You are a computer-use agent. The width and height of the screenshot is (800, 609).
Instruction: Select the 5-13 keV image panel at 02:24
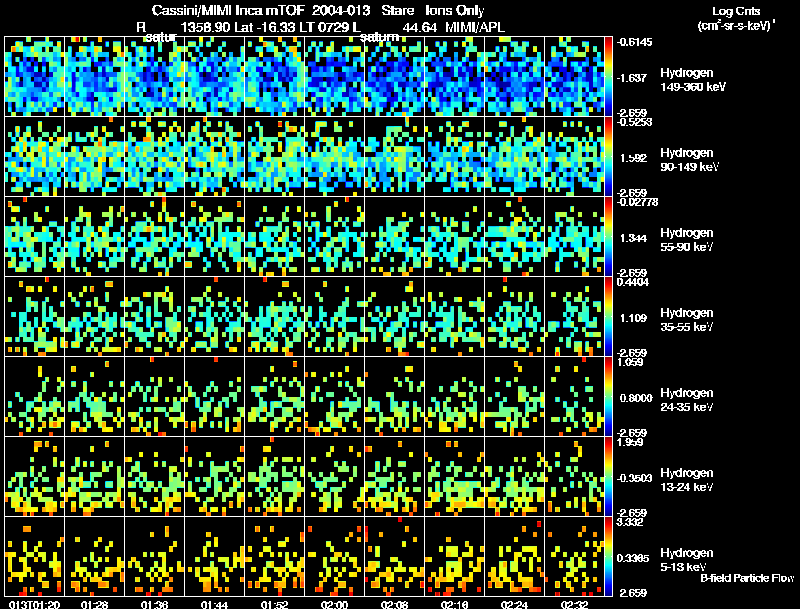(x=514, y=557)
